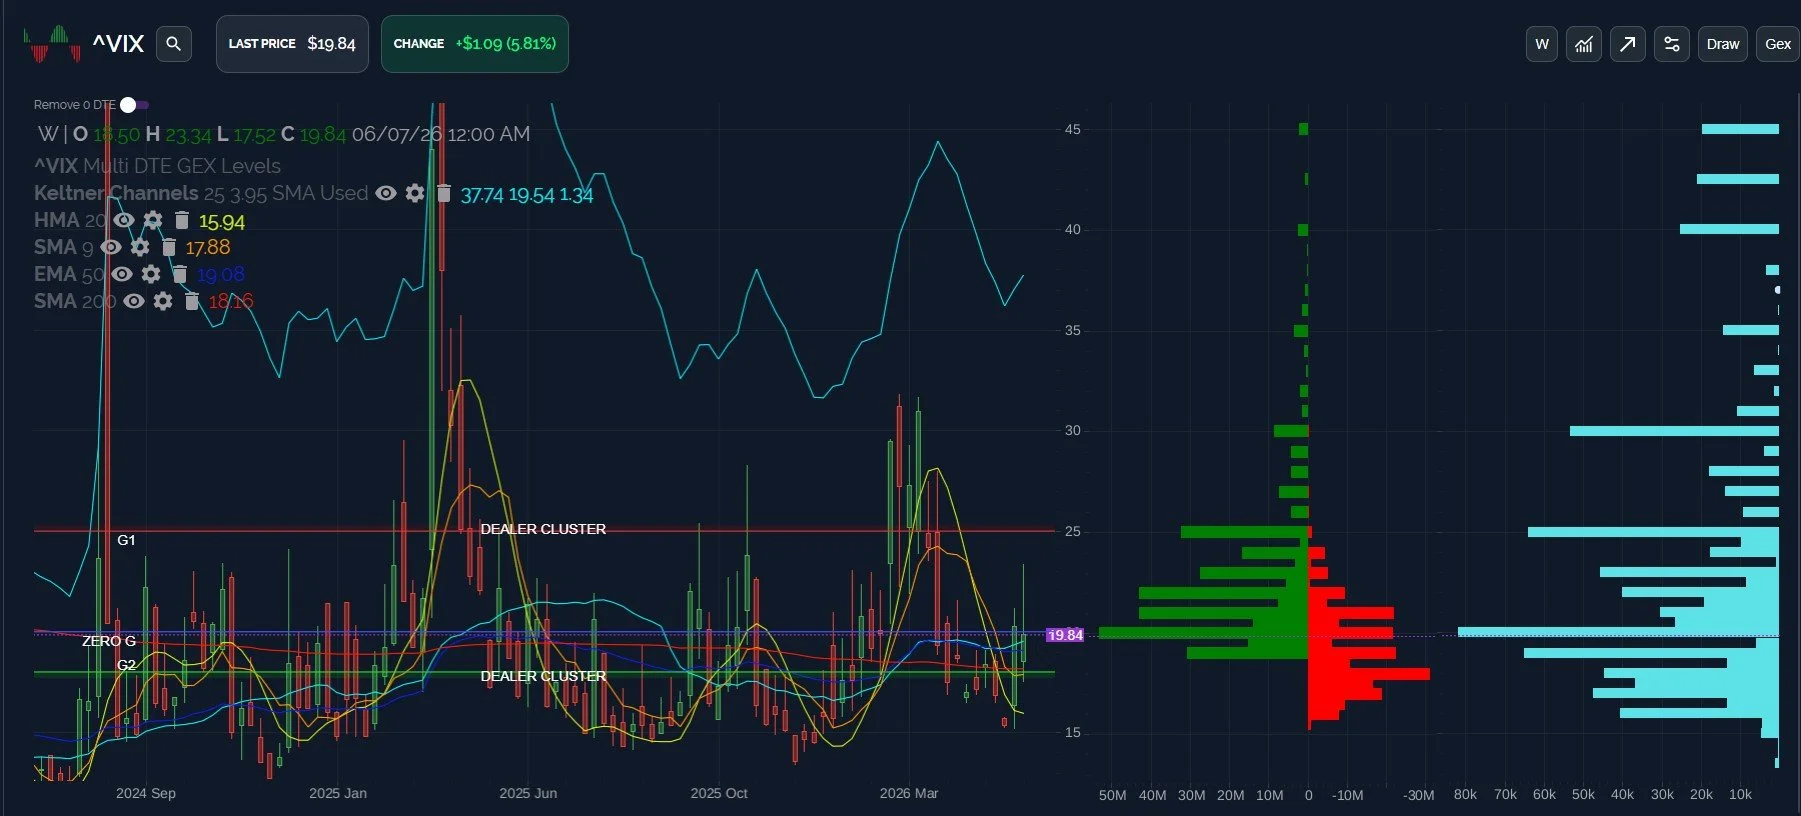
Task: Click the 2025 Jun date label
Action: [528, 793]
